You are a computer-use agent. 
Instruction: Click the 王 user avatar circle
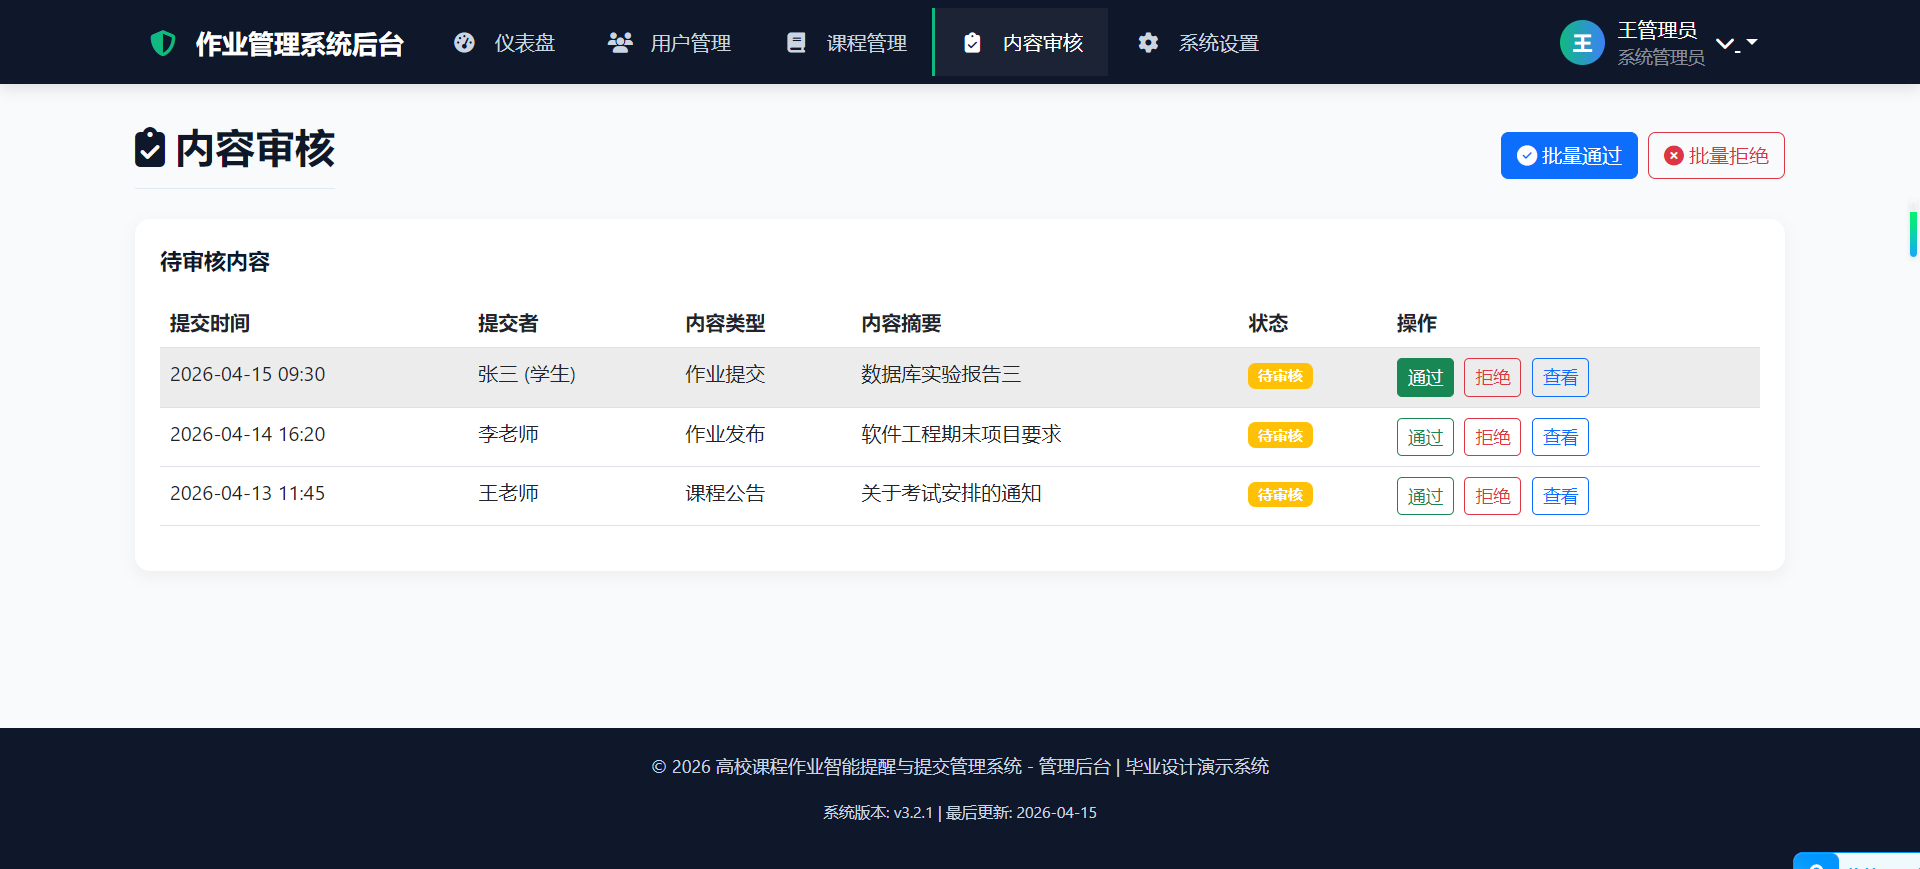tap(1582, 43)
